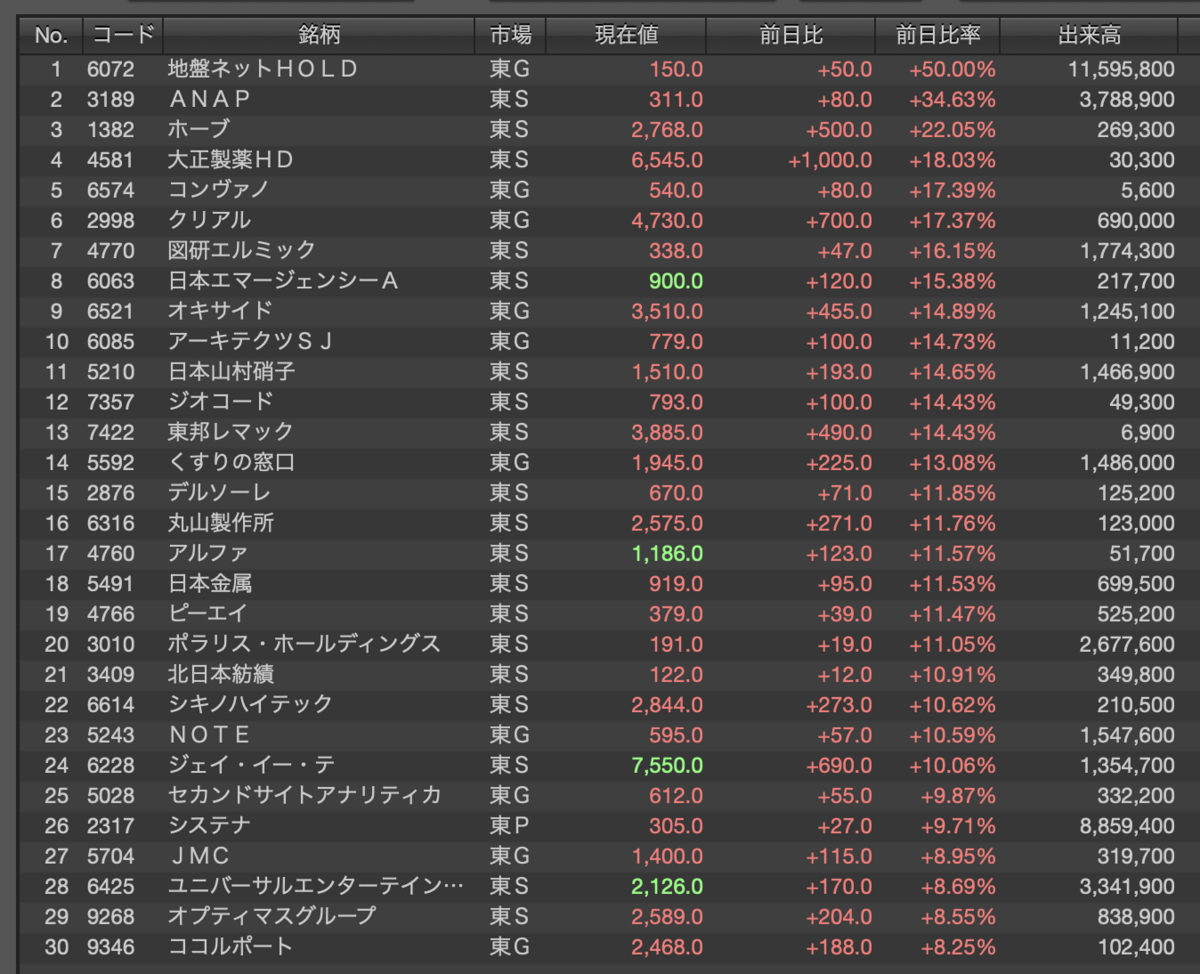Select the 地盤ネットＨＯＬＤ stock name
Viewport: 1200px width, 974px height.
pyautogui.click(x=264, y=69)
